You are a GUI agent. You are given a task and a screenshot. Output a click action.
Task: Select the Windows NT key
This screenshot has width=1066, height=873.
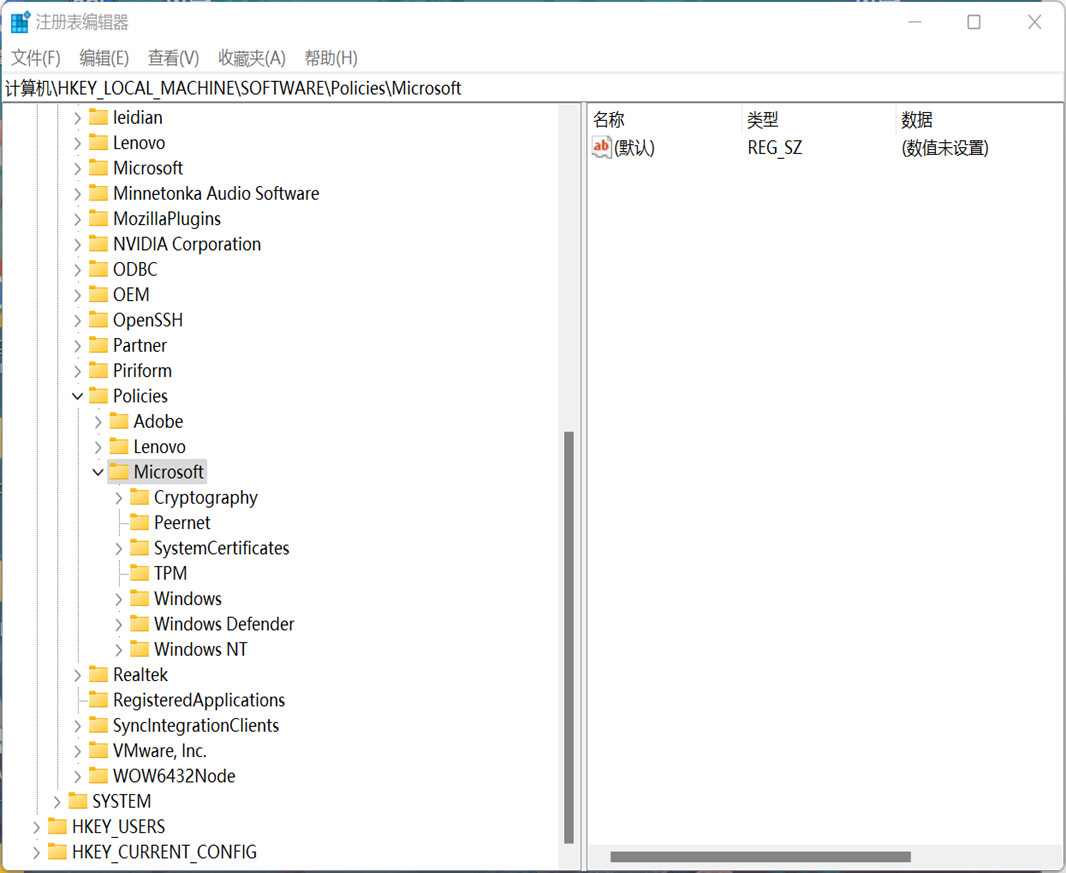tap(201, 649)
